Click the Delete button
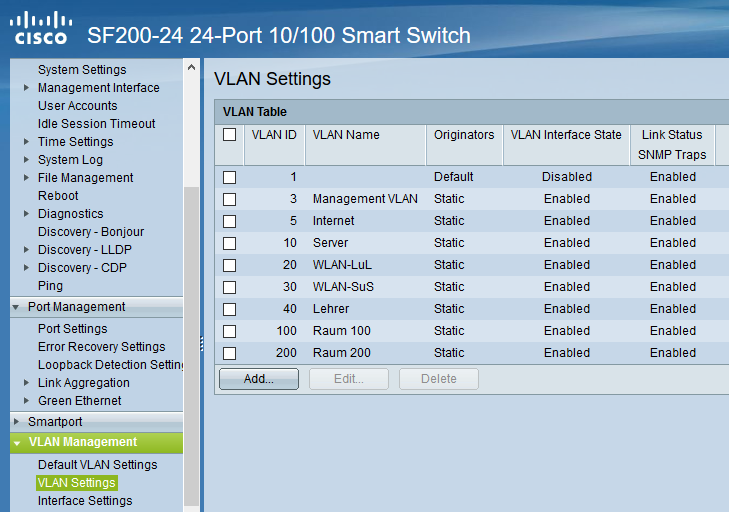729x512 pixels. (438, 379)
